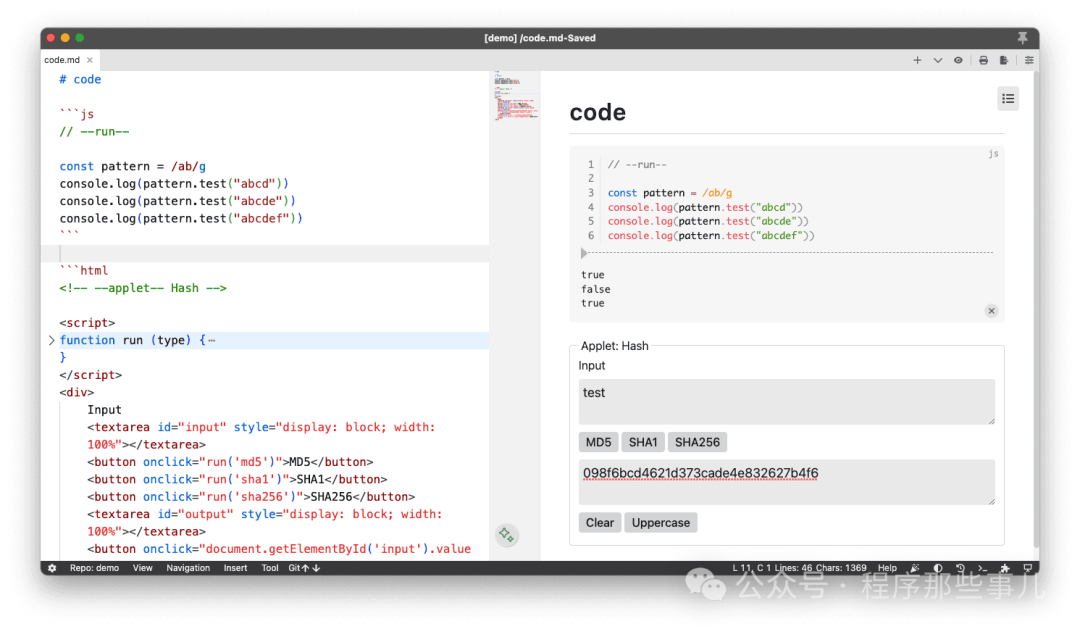
Task: Click the "<script>" tag line in editor
Action: click(x=87, y=322)
